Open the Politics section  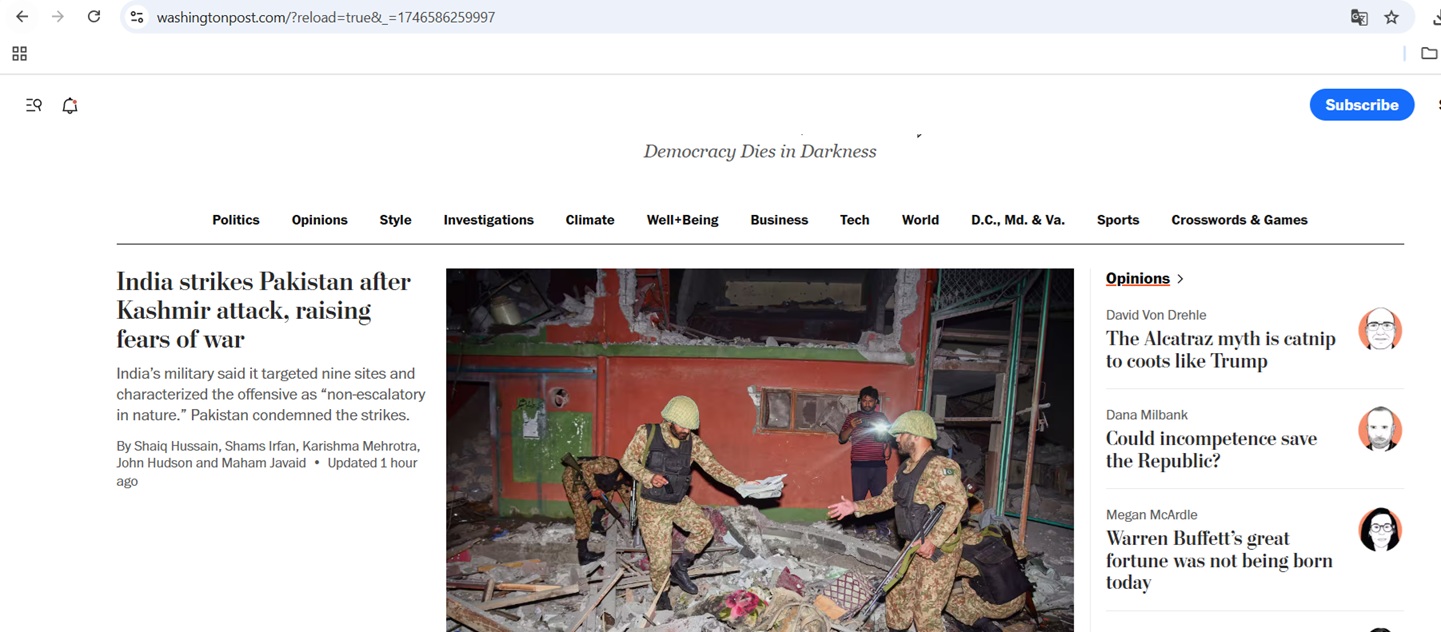235,220
